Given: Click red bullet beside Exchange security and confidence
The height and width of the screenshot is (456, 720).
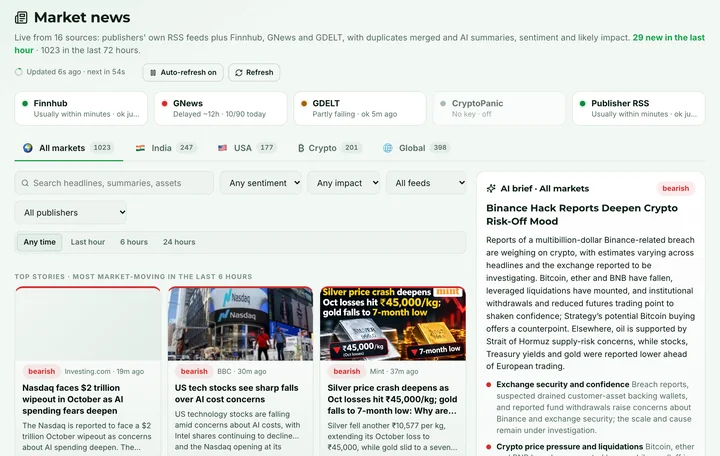Looking at the screenshot, I should pos(489,385).
